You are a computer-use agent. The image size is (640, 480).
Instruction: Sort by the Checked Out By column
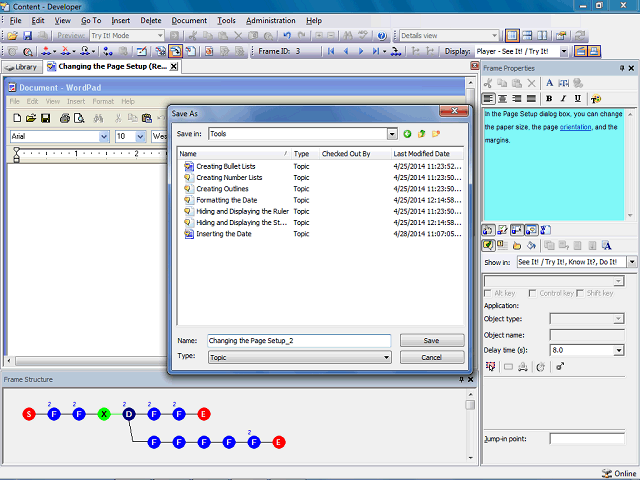(355, 154)
